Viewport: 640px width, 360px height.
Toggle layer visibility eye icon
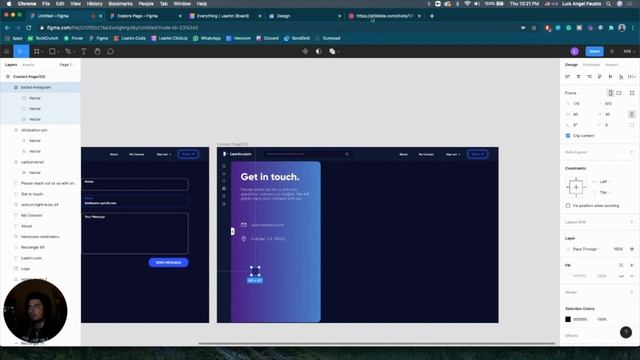click(x=632, y=249)
